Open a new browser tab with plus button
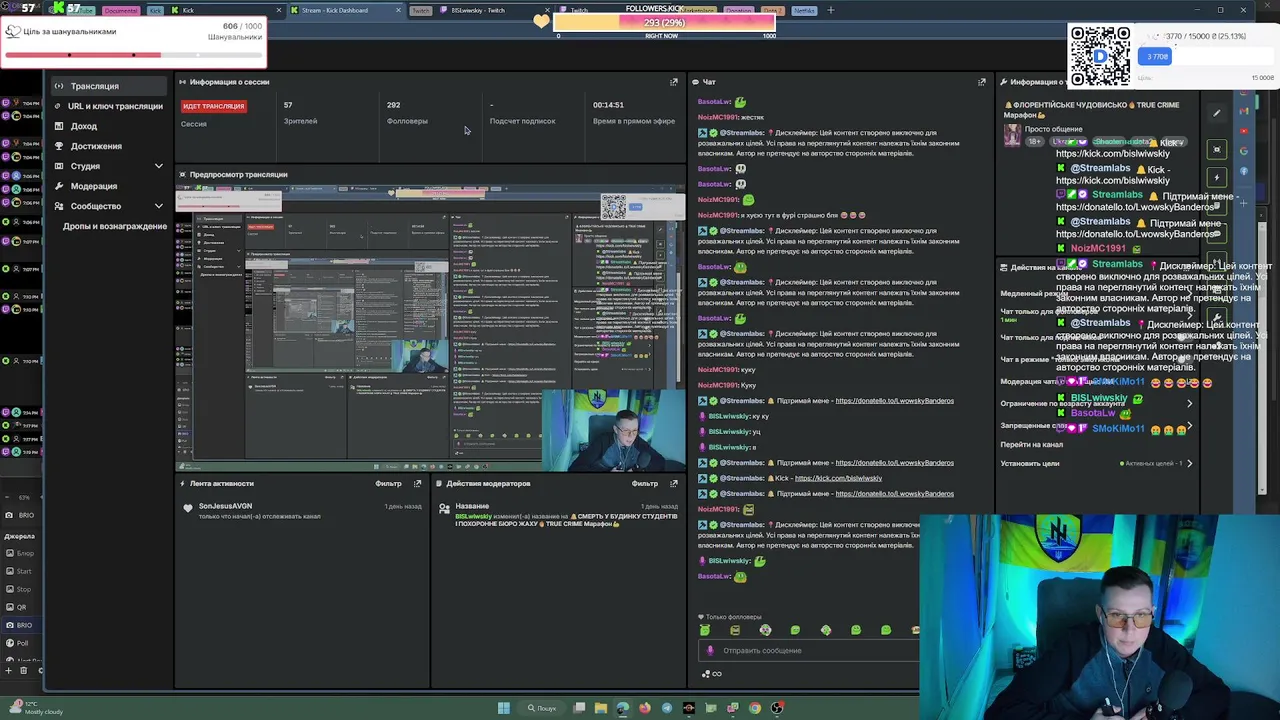The image size is (1280, 720). [x=830, y=10]
